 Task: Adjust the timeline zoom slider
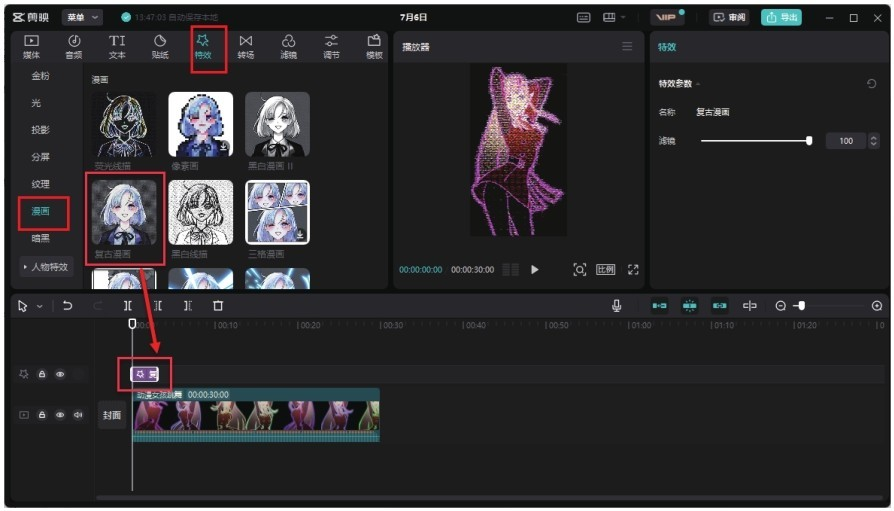[830, 306]
